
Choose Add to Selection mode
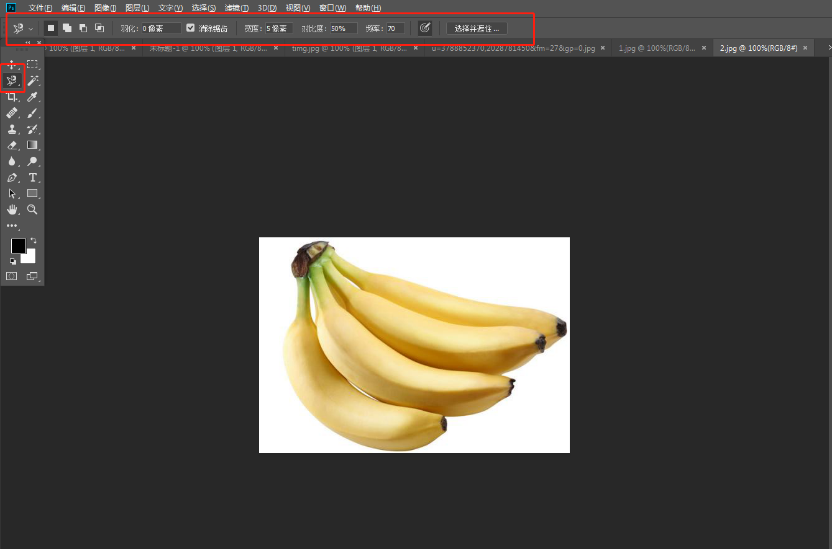pyautogui.click(x=67, y=28)
